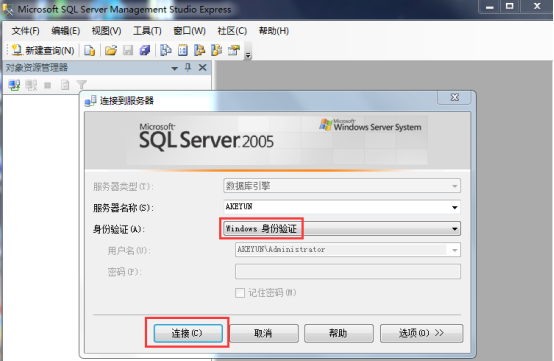The width and height of the screenshot is (554, 361).
Task: Click the 帮助 button in dialog
Action: pos(339,333)
